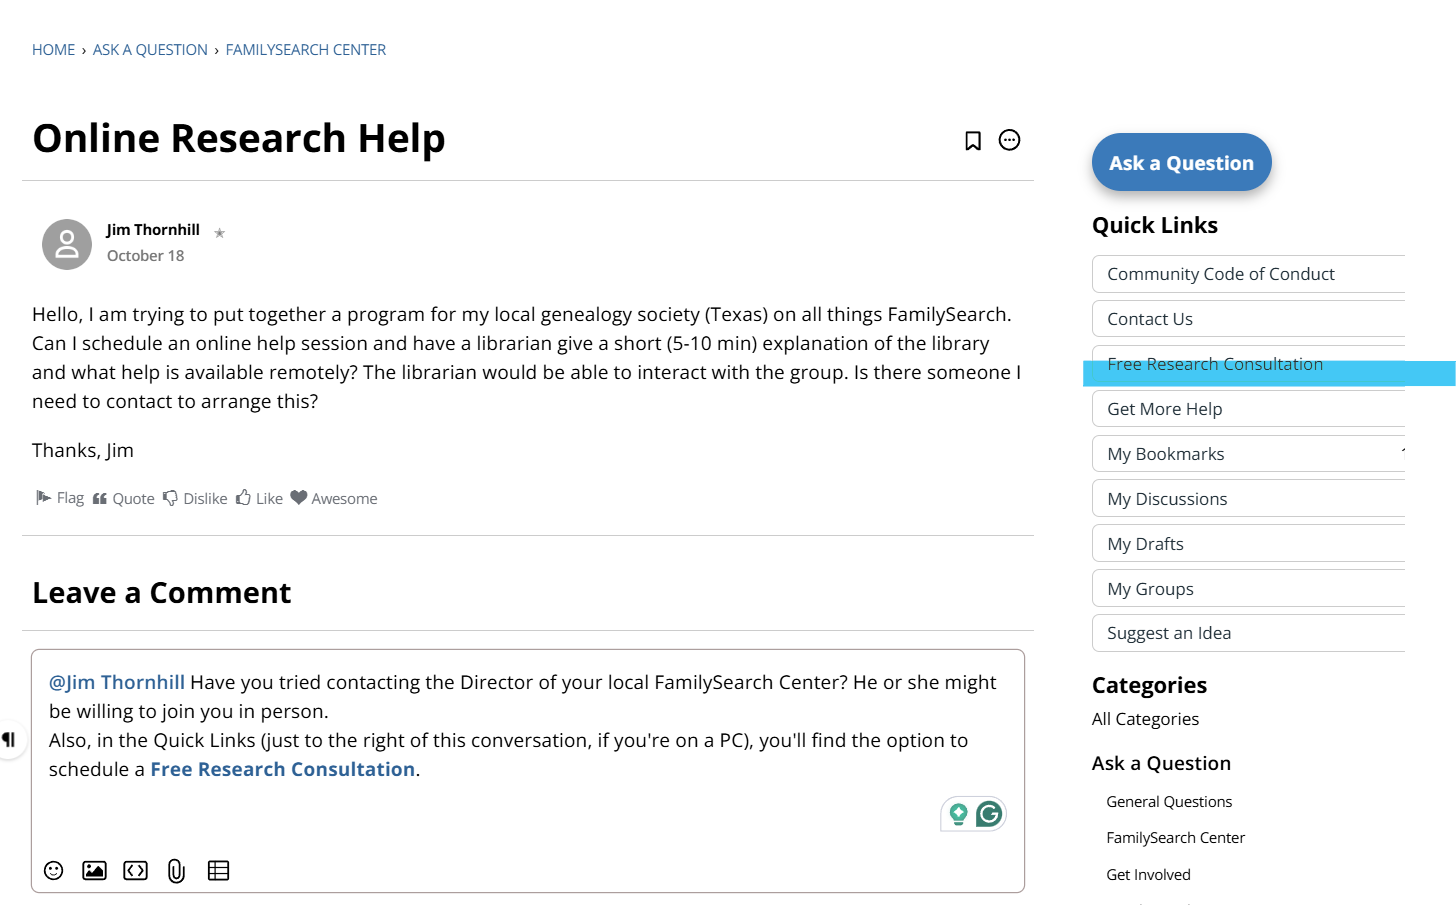Screen dimensions: 1456x905
Task: Open the FamilySearch Center category
Action: pos(1175,838)
